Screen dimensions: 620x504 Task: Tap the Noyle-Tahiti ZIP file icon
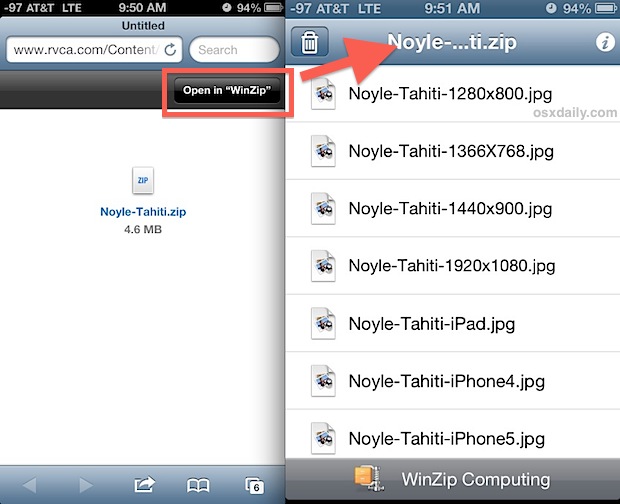pyautogui.click(x=143, y=181)
